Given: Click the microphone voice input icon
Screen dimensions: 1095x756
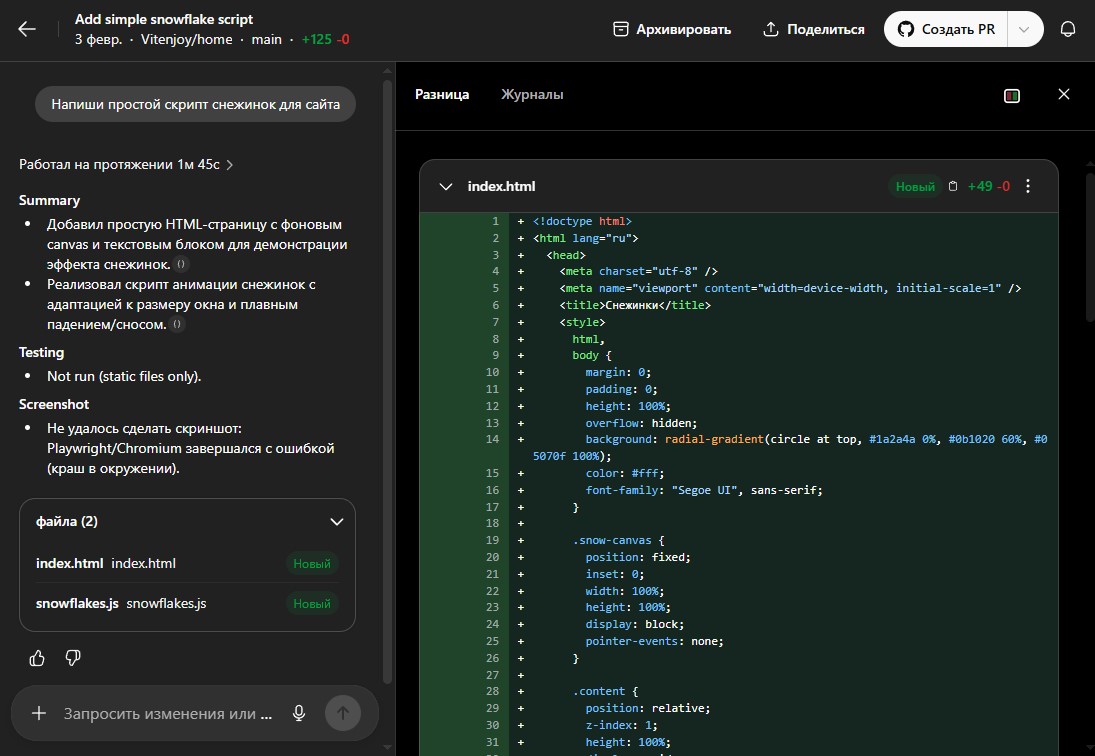Looking at the screenshot, I should tap(298, 713).
